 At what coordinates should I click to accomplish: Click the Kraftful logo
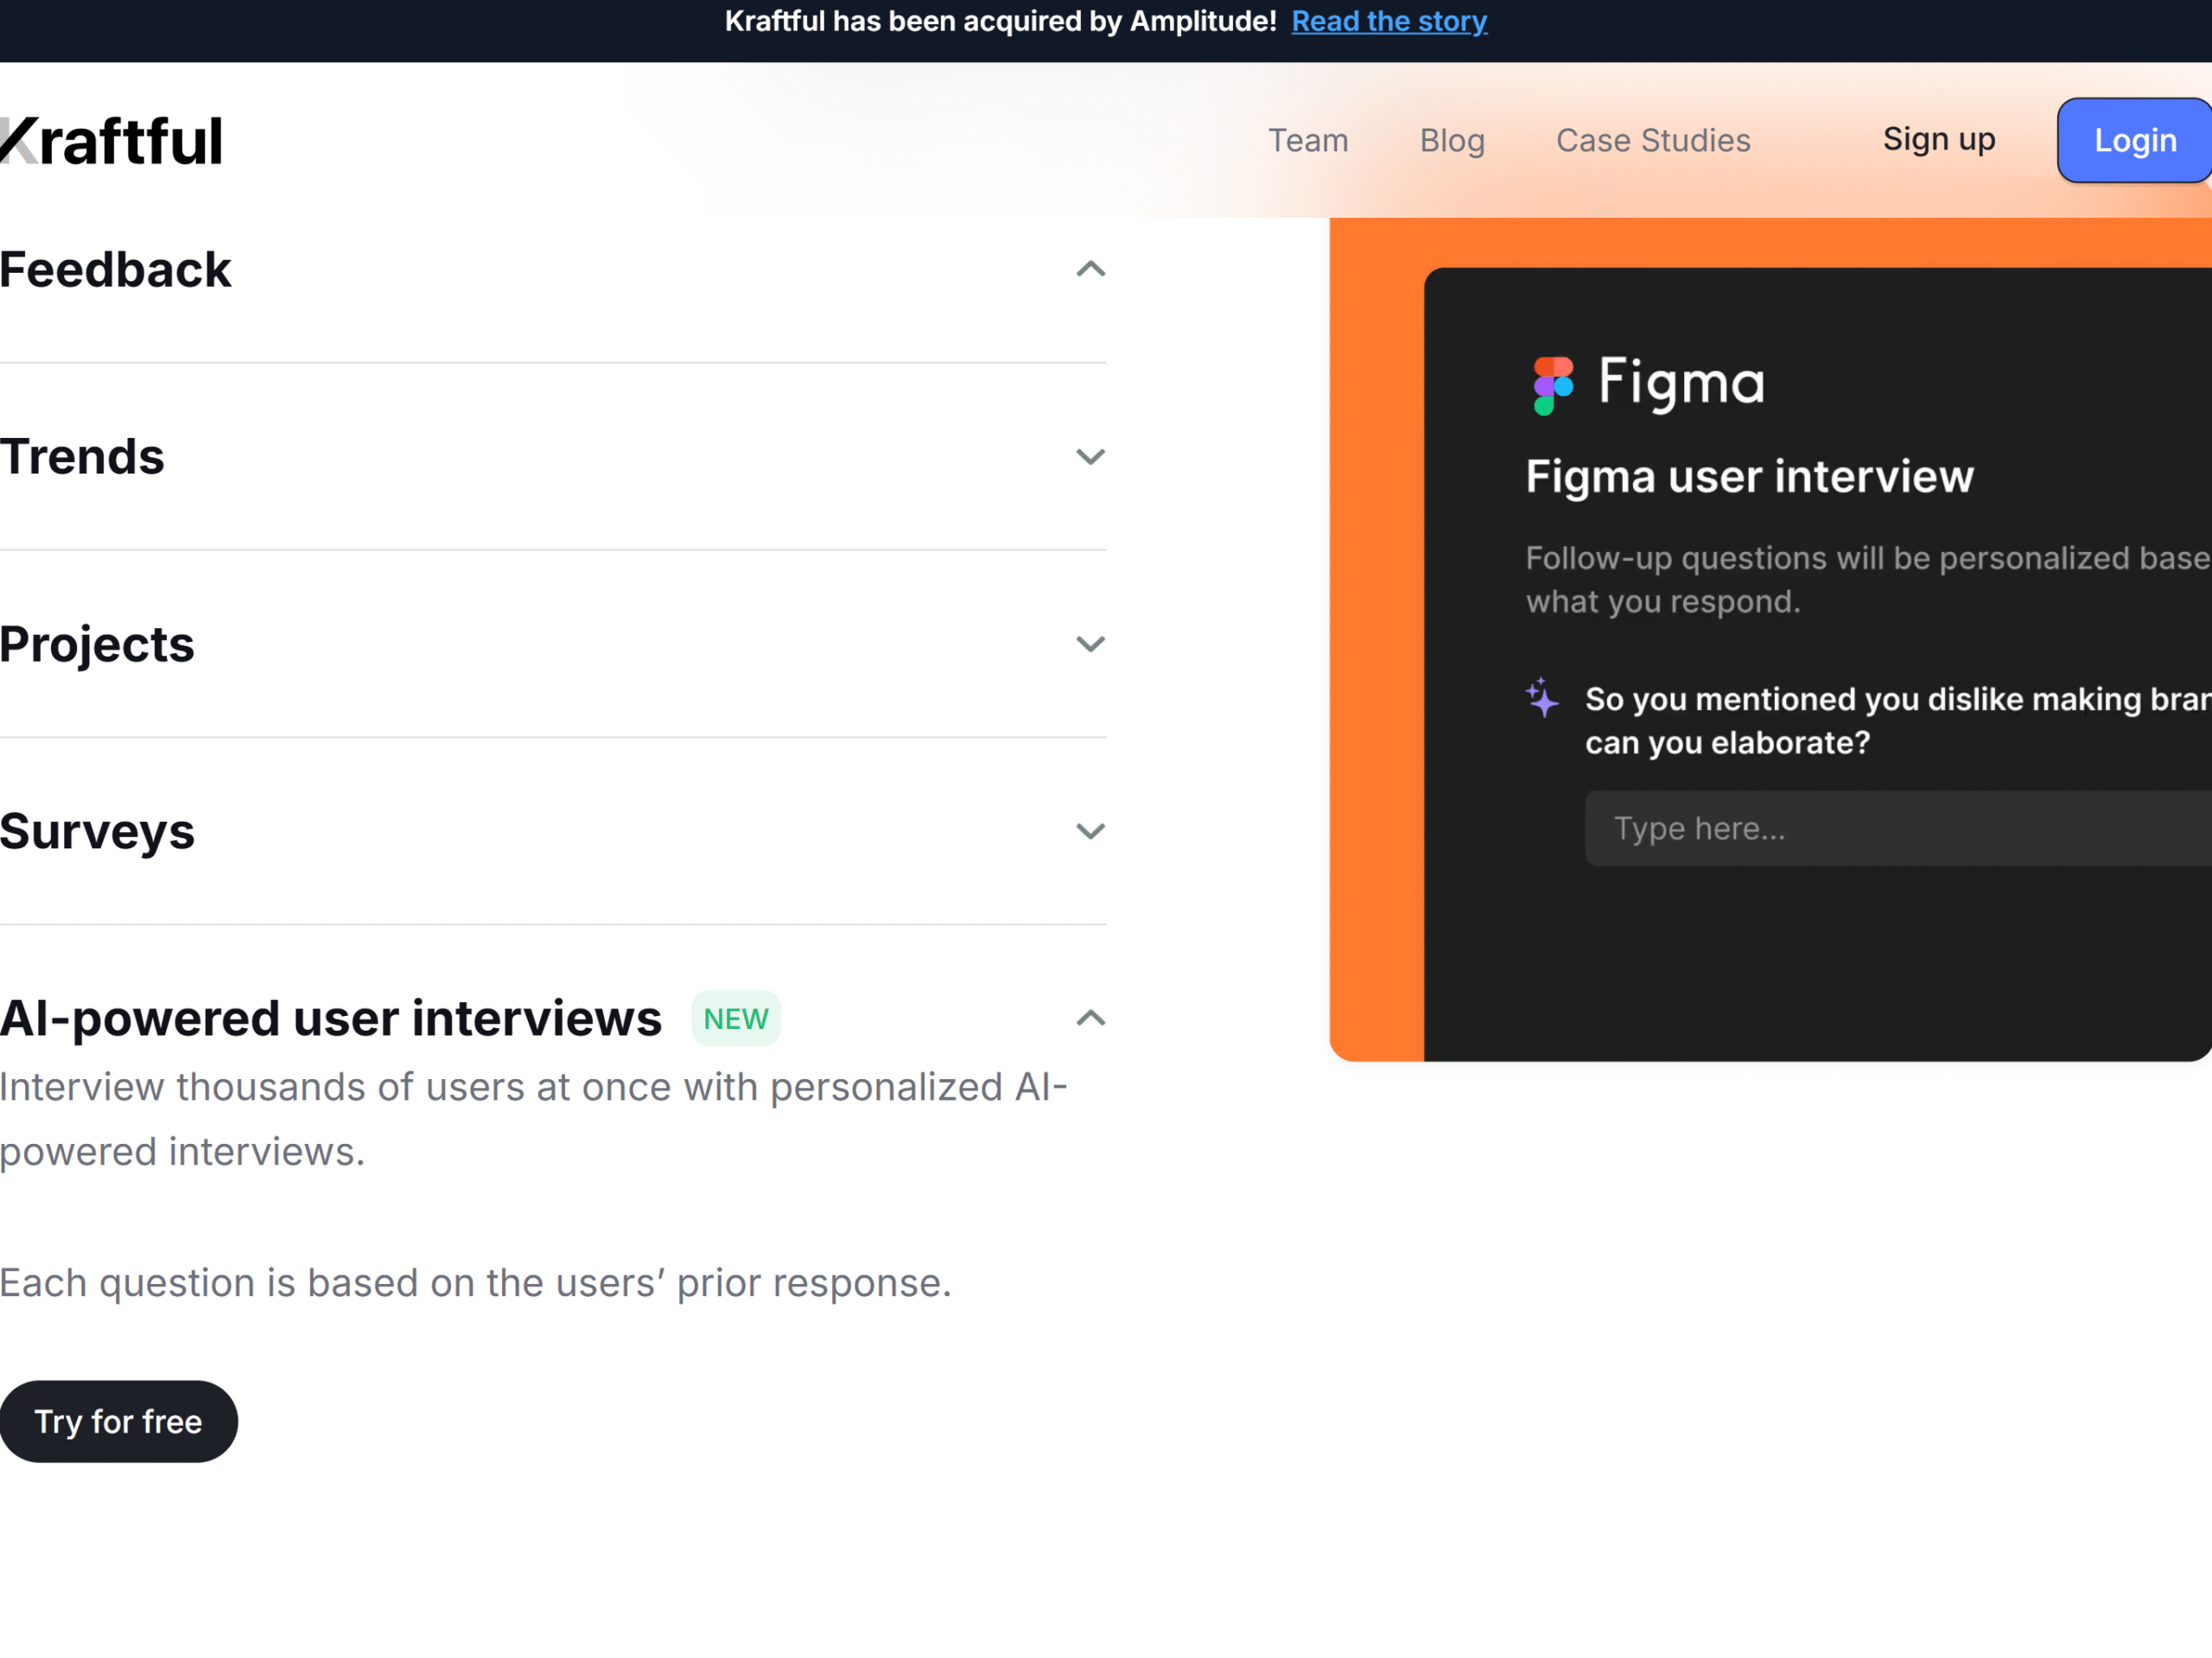(112, 141)
